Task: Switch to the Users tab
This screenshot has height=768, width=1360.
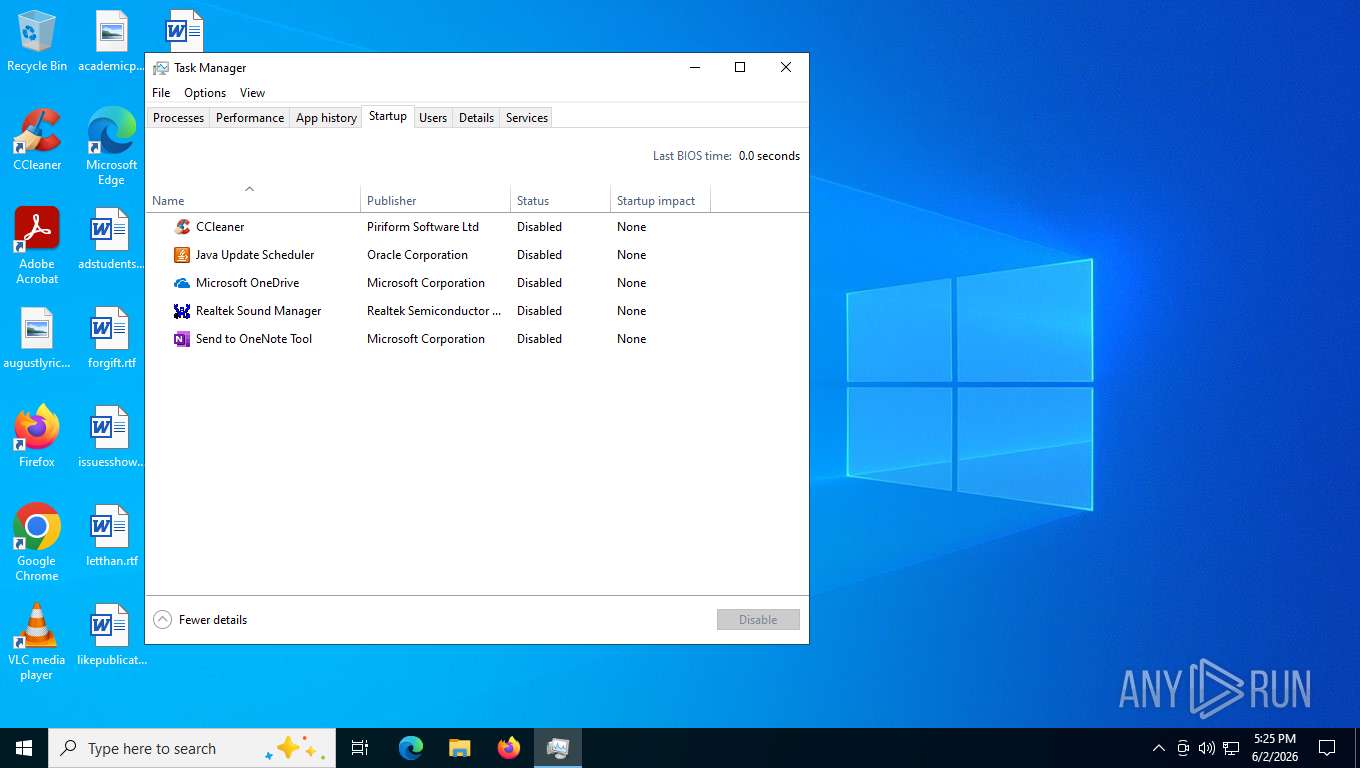Action: pyautogui.click(x=433, y=118)
